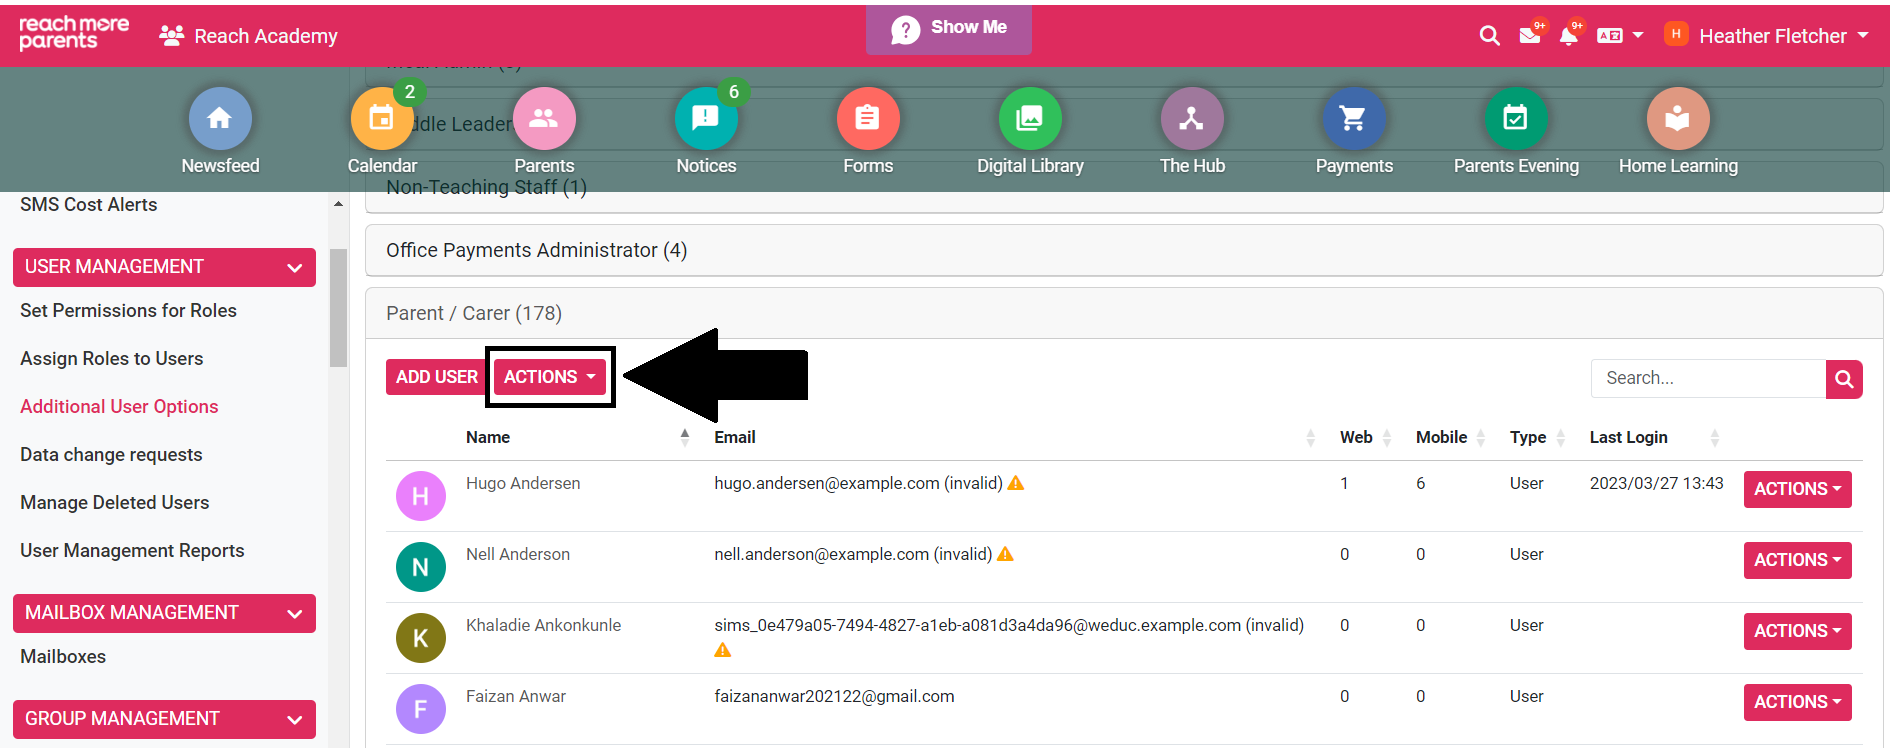Open the Notices icon
The width and height of the screenshot is (1890, 748).
tap(705, 119)
